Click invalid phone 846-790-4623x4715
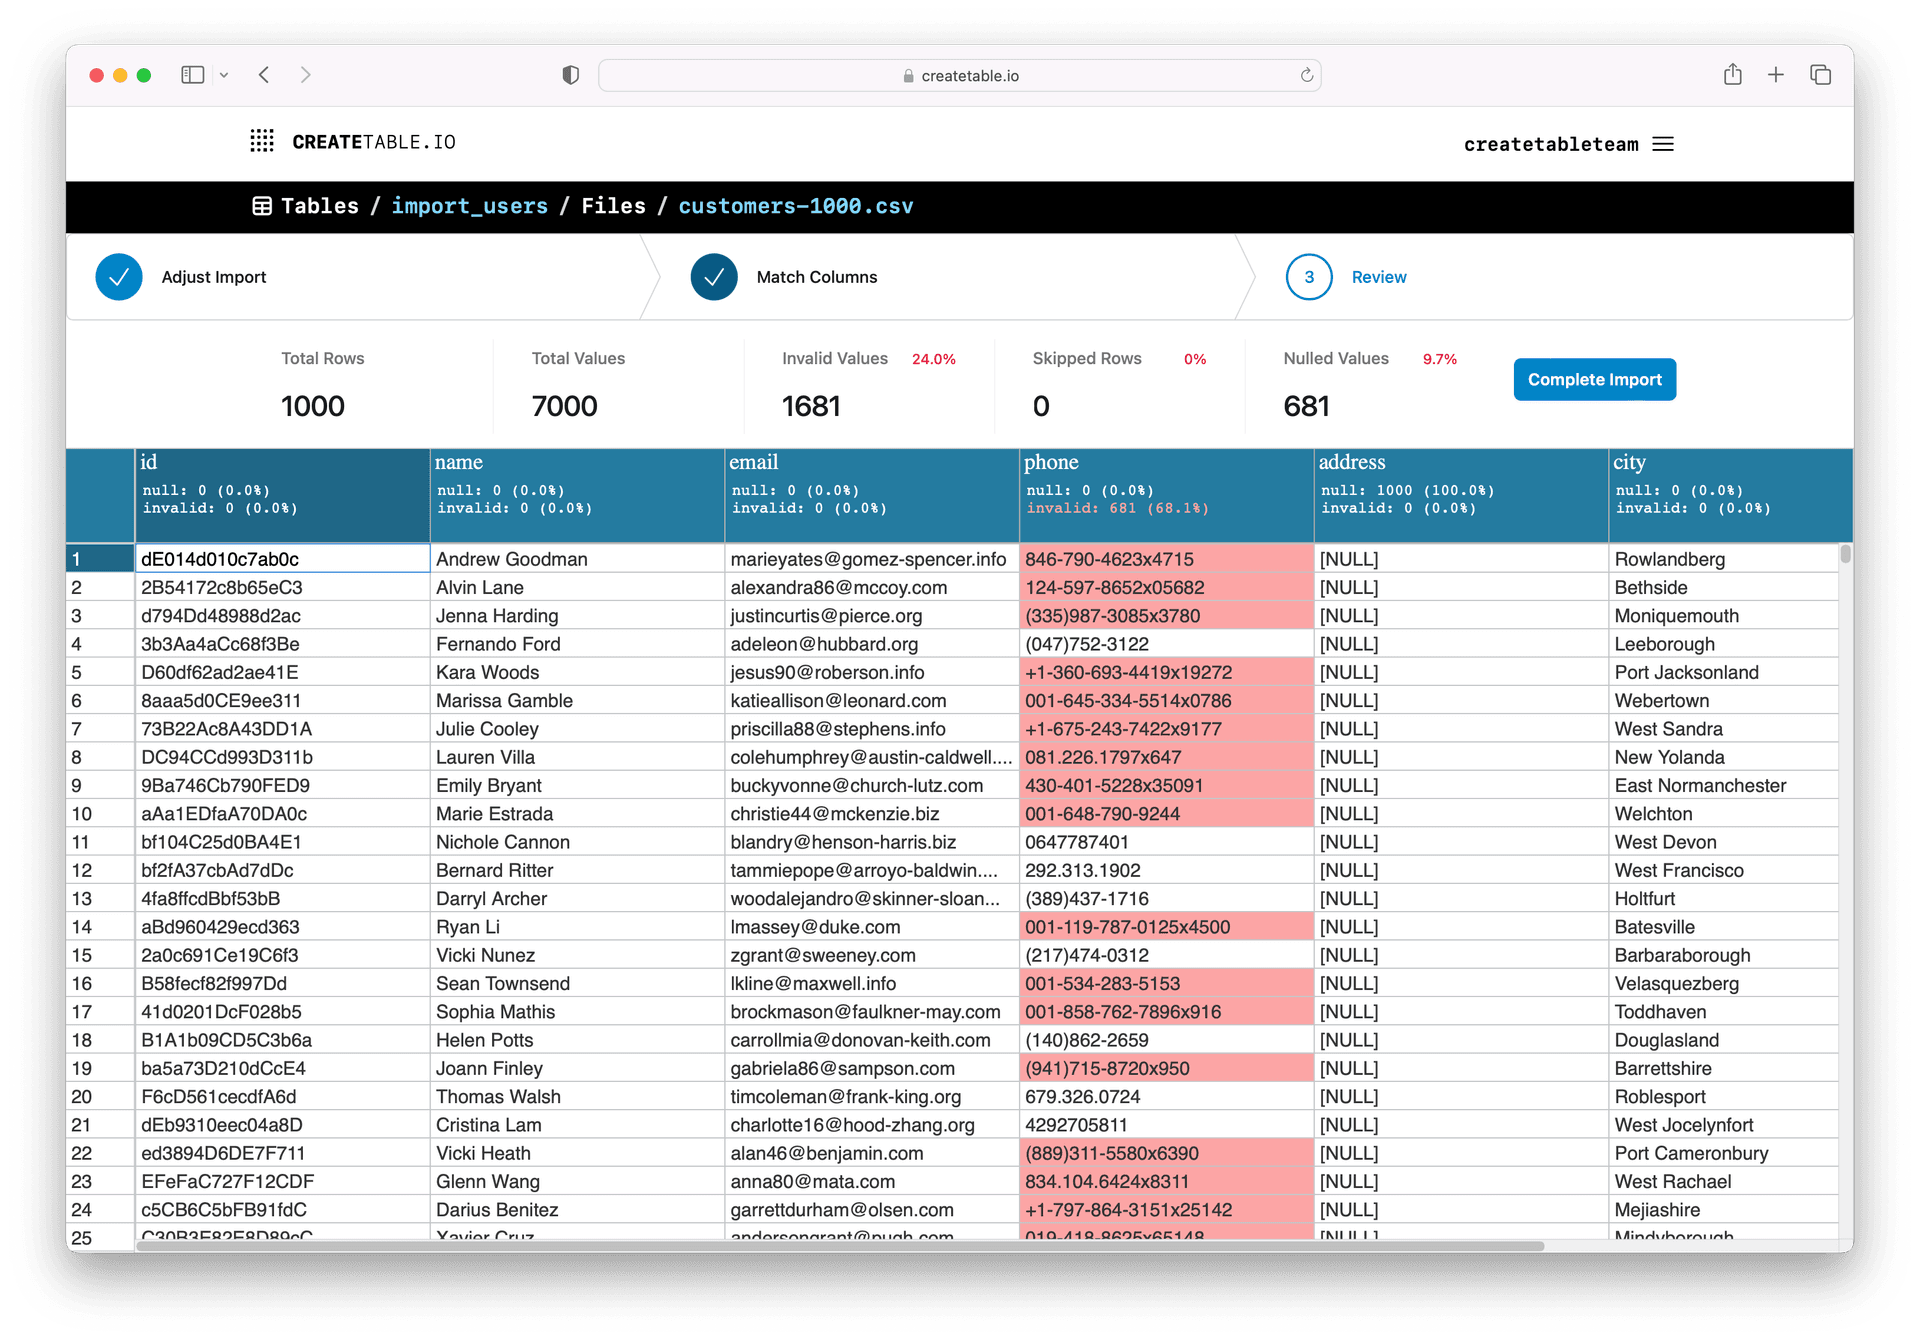 pos(1166,559)
